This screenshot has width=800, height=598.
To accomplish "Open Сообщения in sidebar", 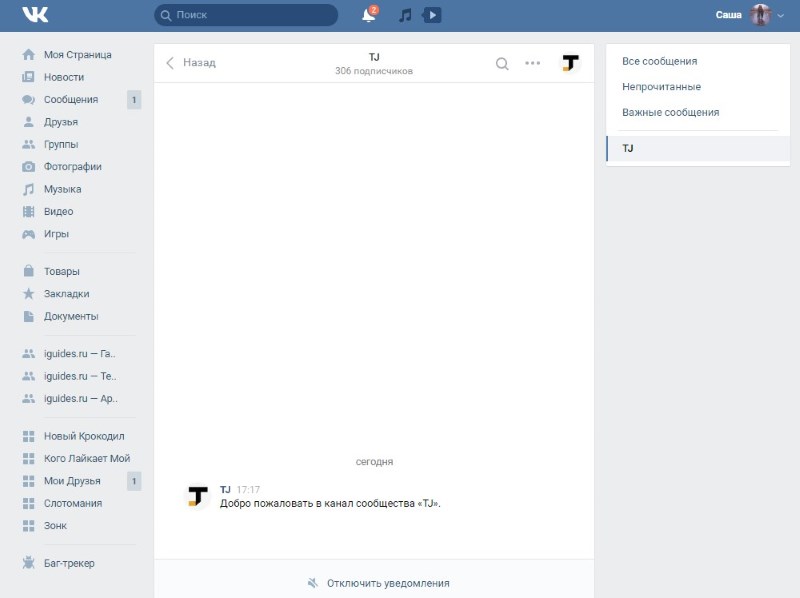I will tap(71, 99).
